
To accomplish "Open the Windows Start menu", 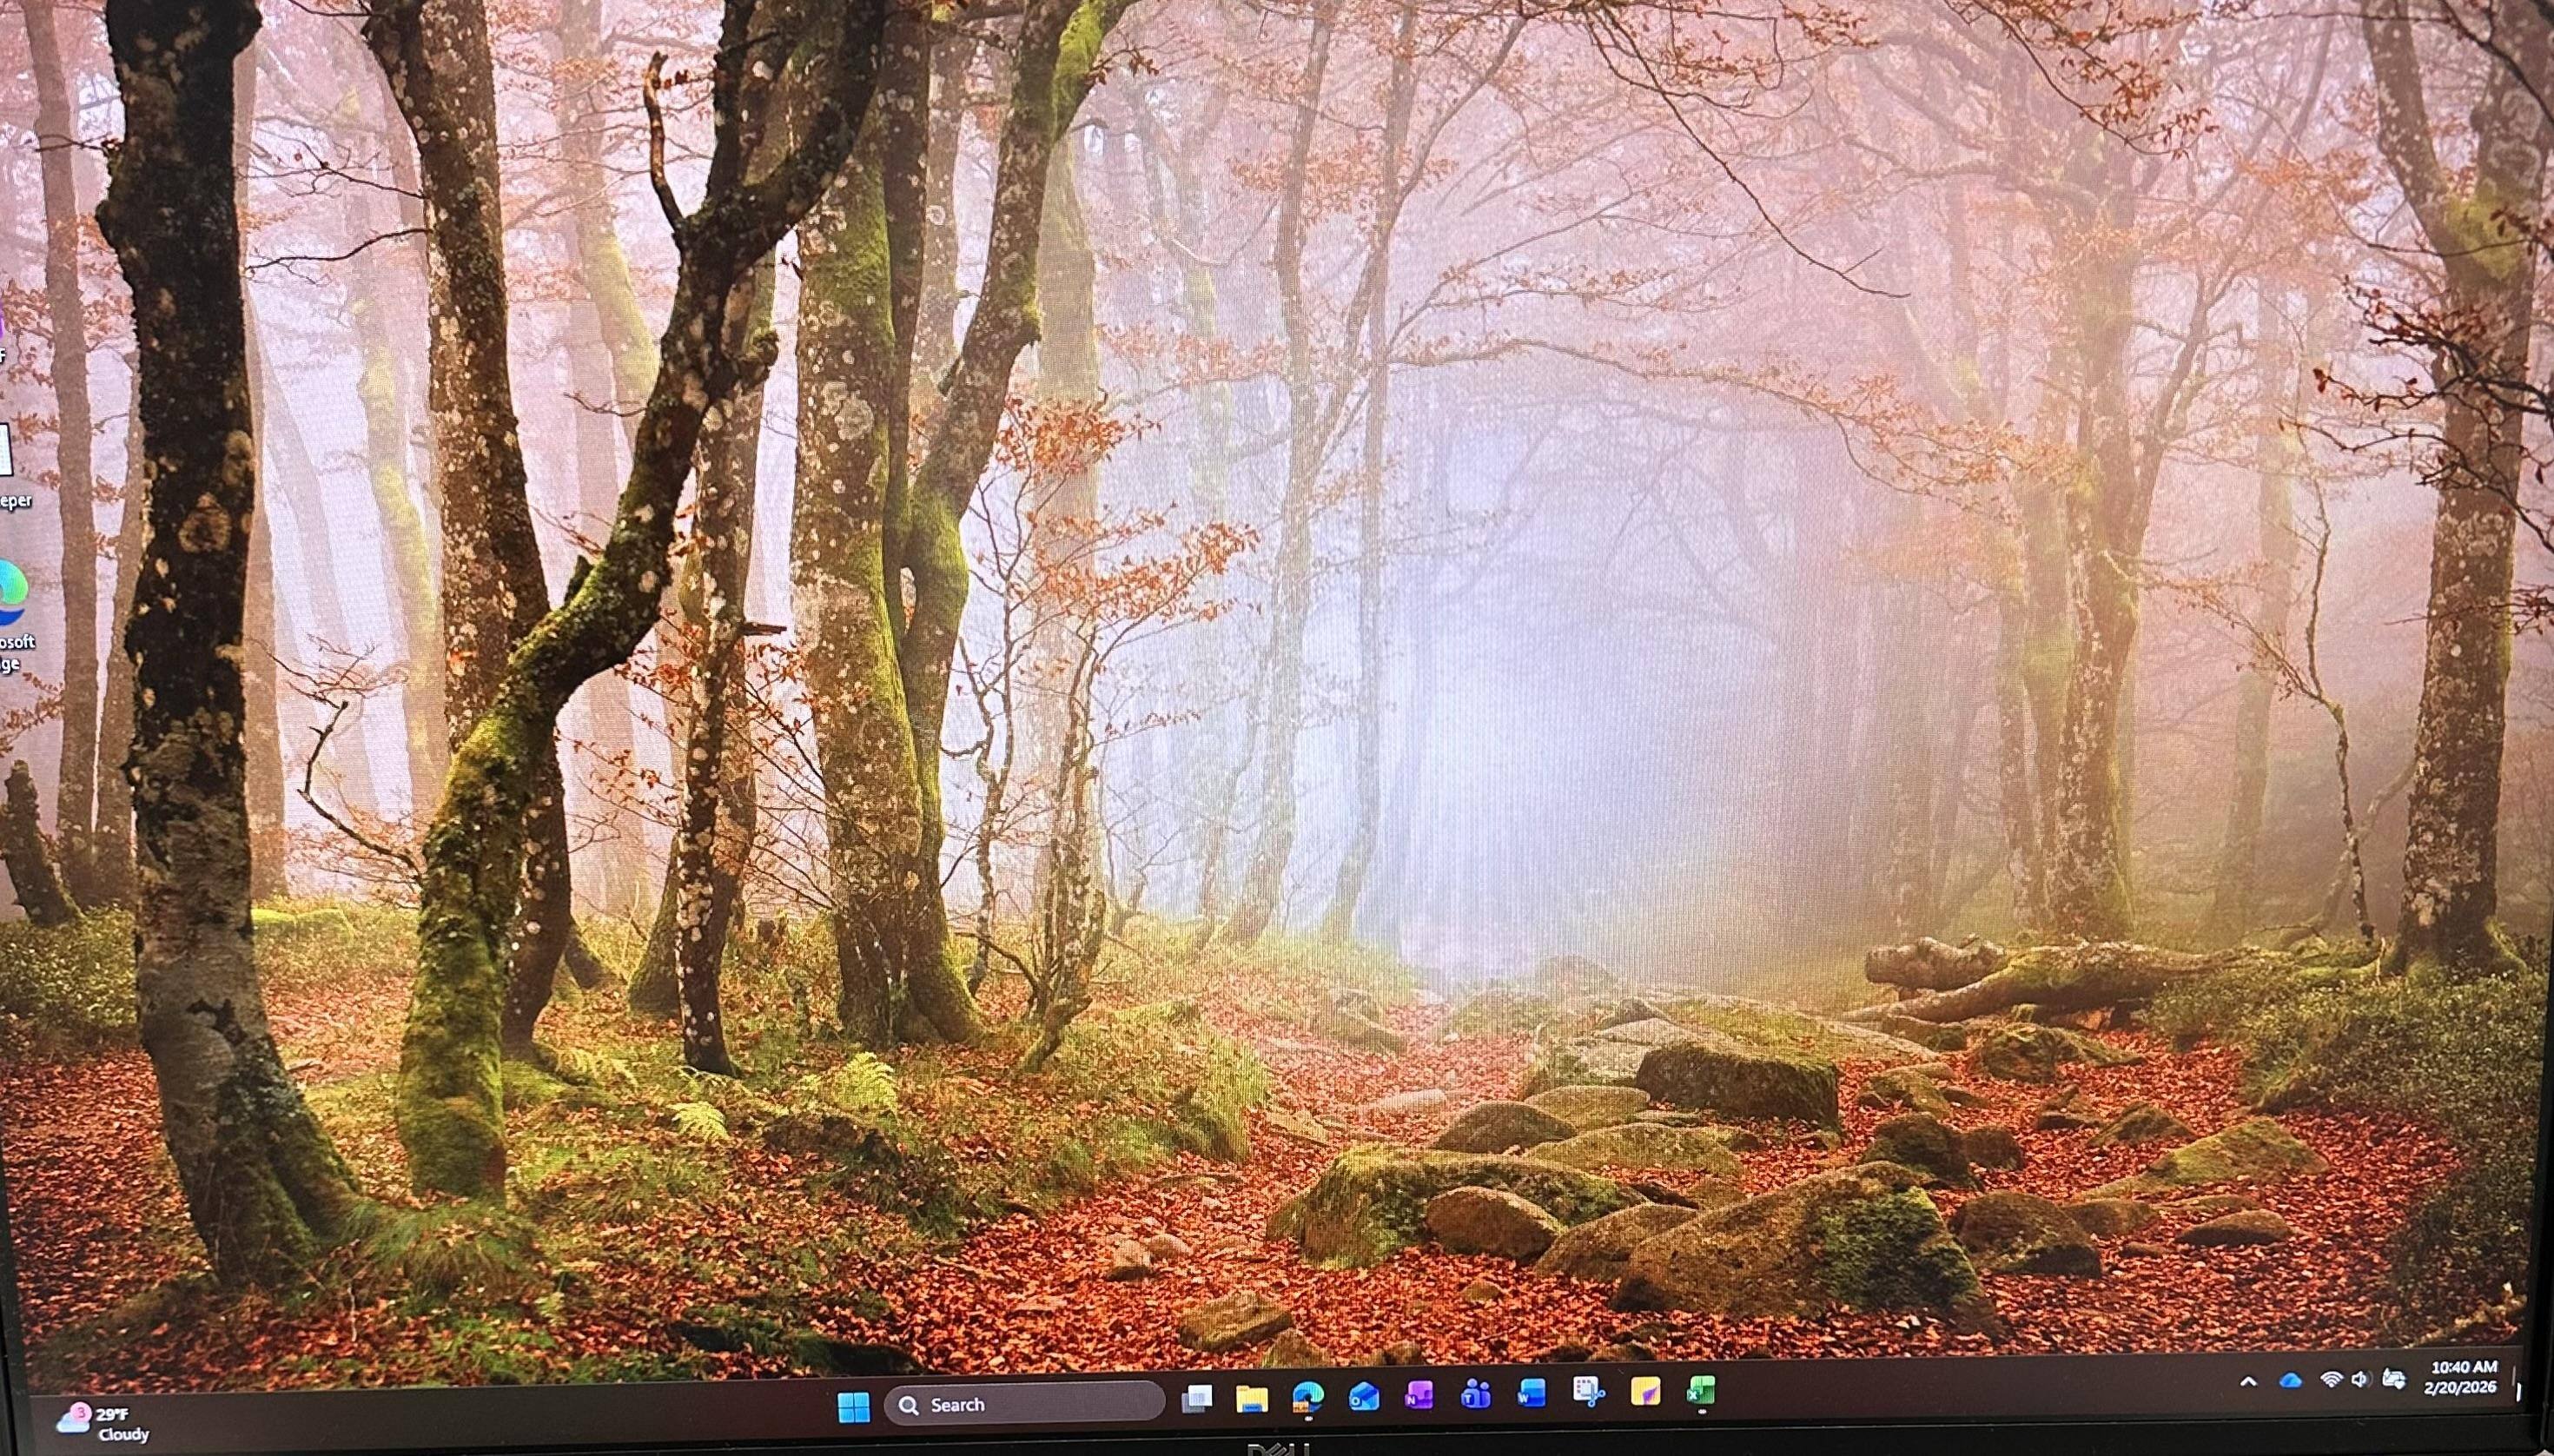I will tap(853, 1406).
